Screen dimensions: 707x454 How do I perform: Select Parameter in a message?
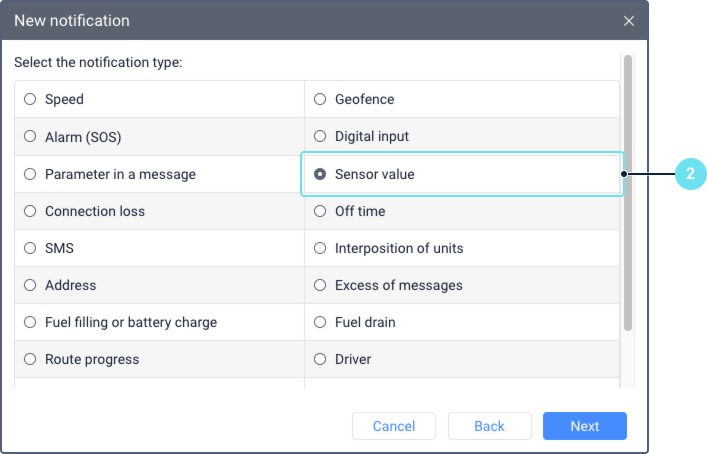pyautogui.click(x=30, y=174)
